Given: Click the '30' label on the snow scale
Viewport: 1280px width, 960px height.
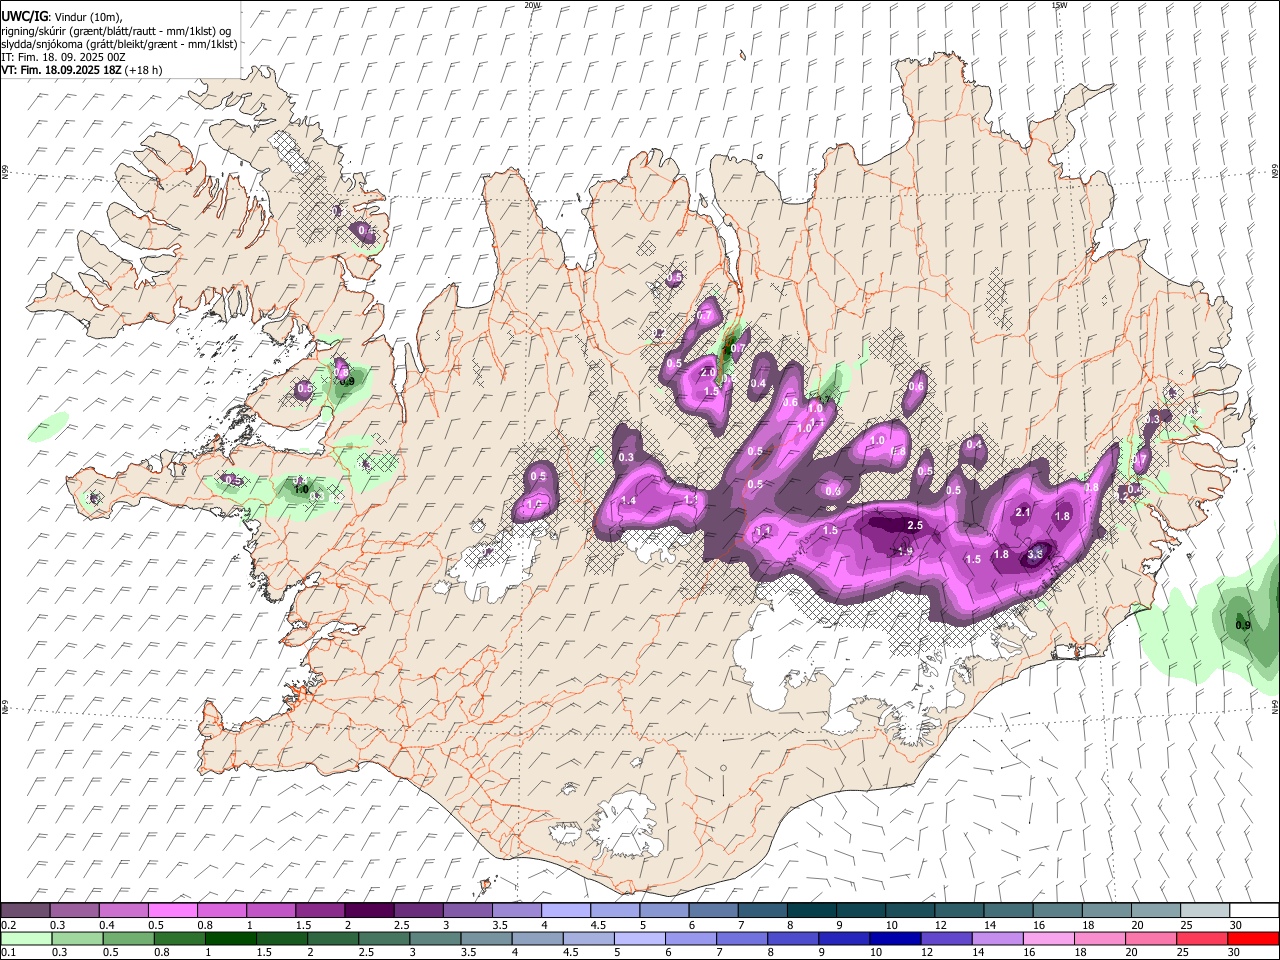Looking at the screenshot, I should [1236, 925].
